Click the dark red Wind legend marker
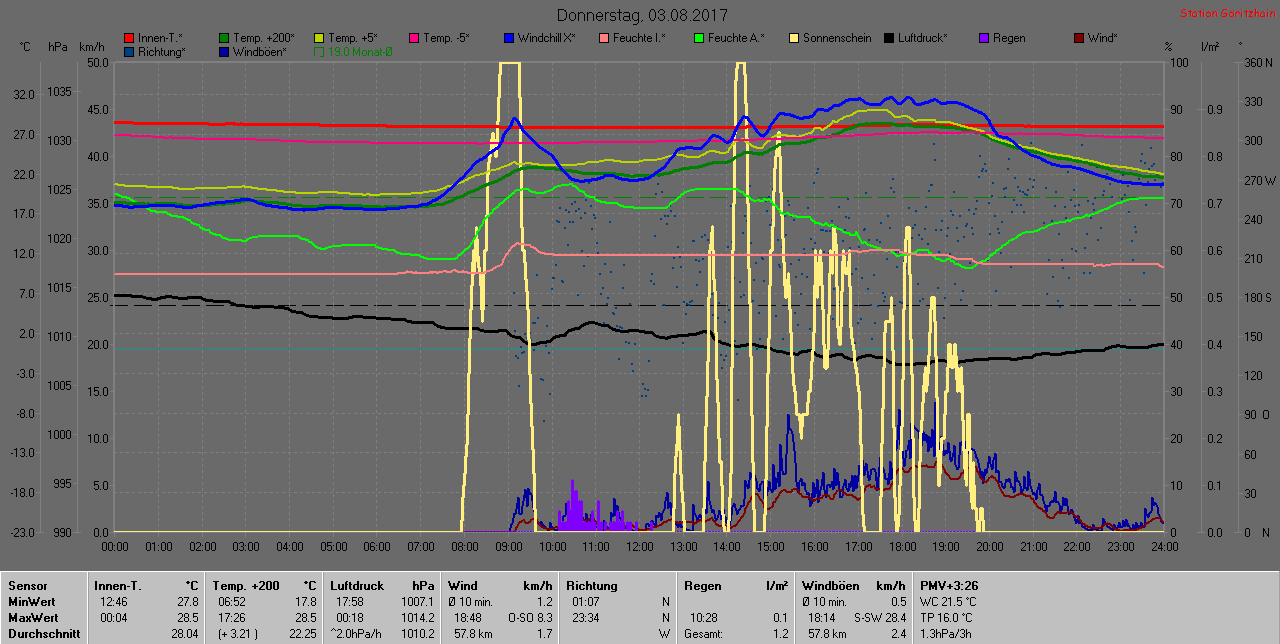 coord(1080,38)
